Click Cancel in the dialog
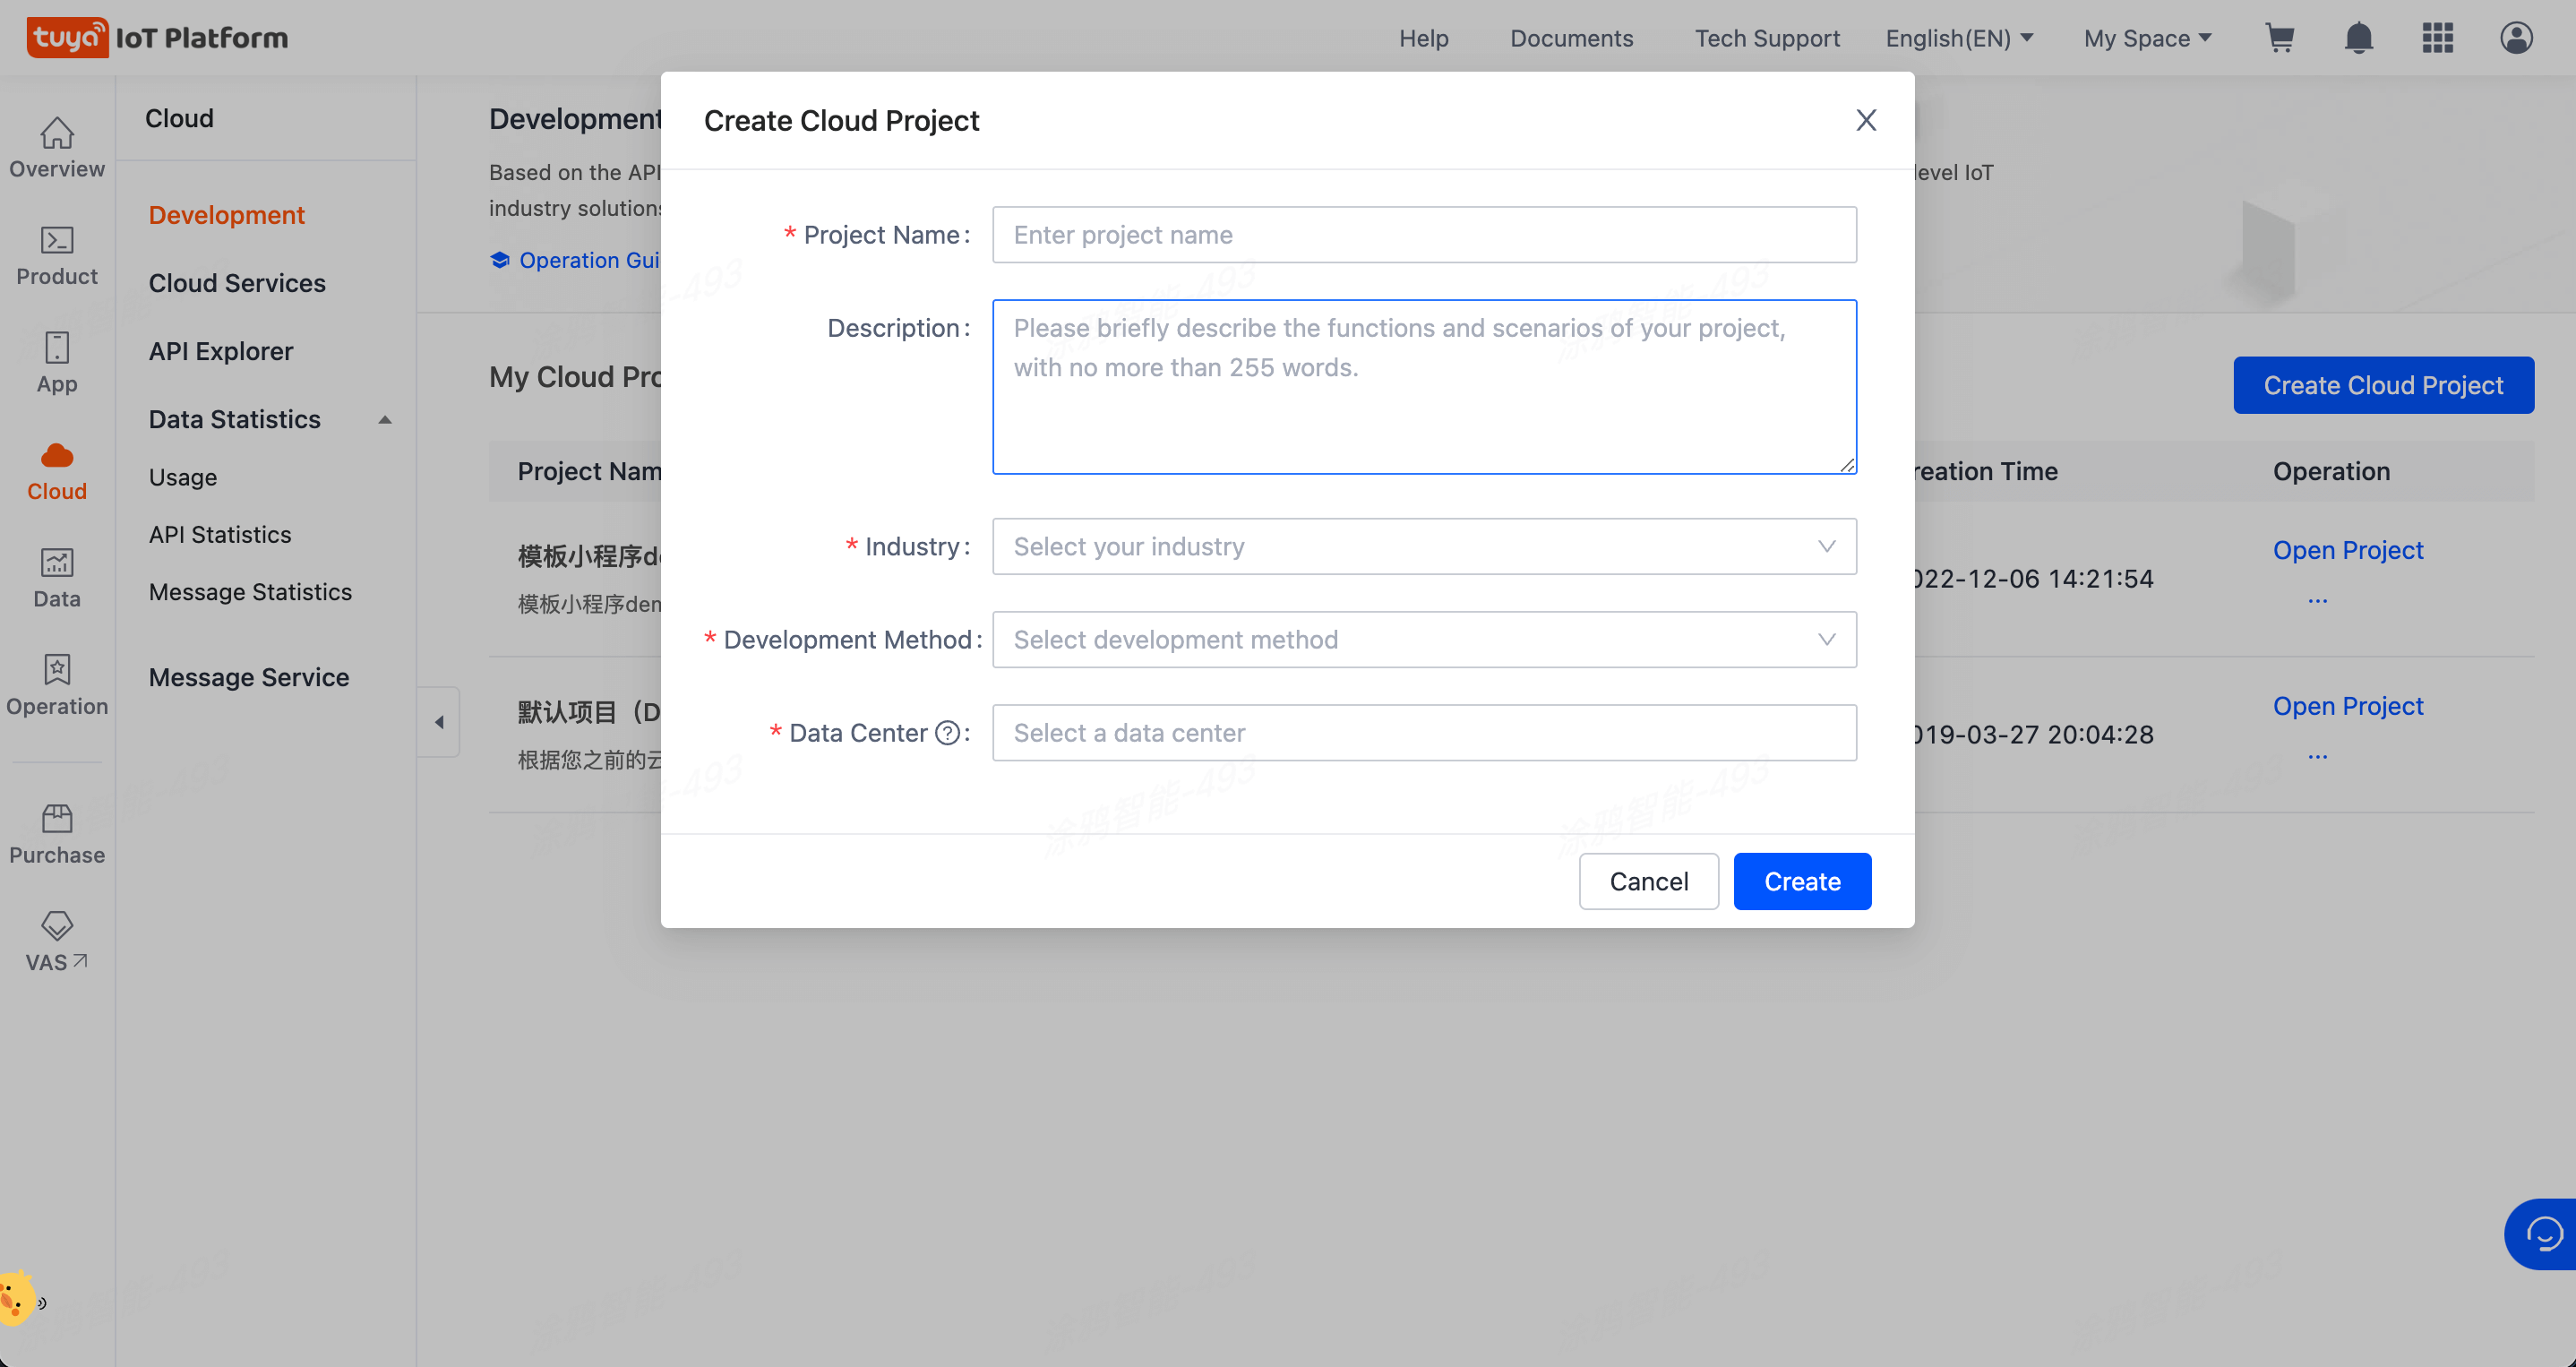Viewport: 2576px width, 1367px height. tap(1648, 881)
